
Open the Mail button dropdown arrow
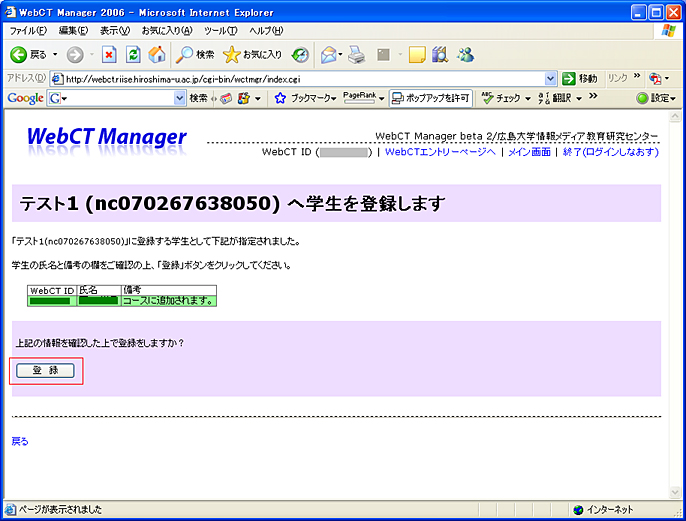(340, 55)
